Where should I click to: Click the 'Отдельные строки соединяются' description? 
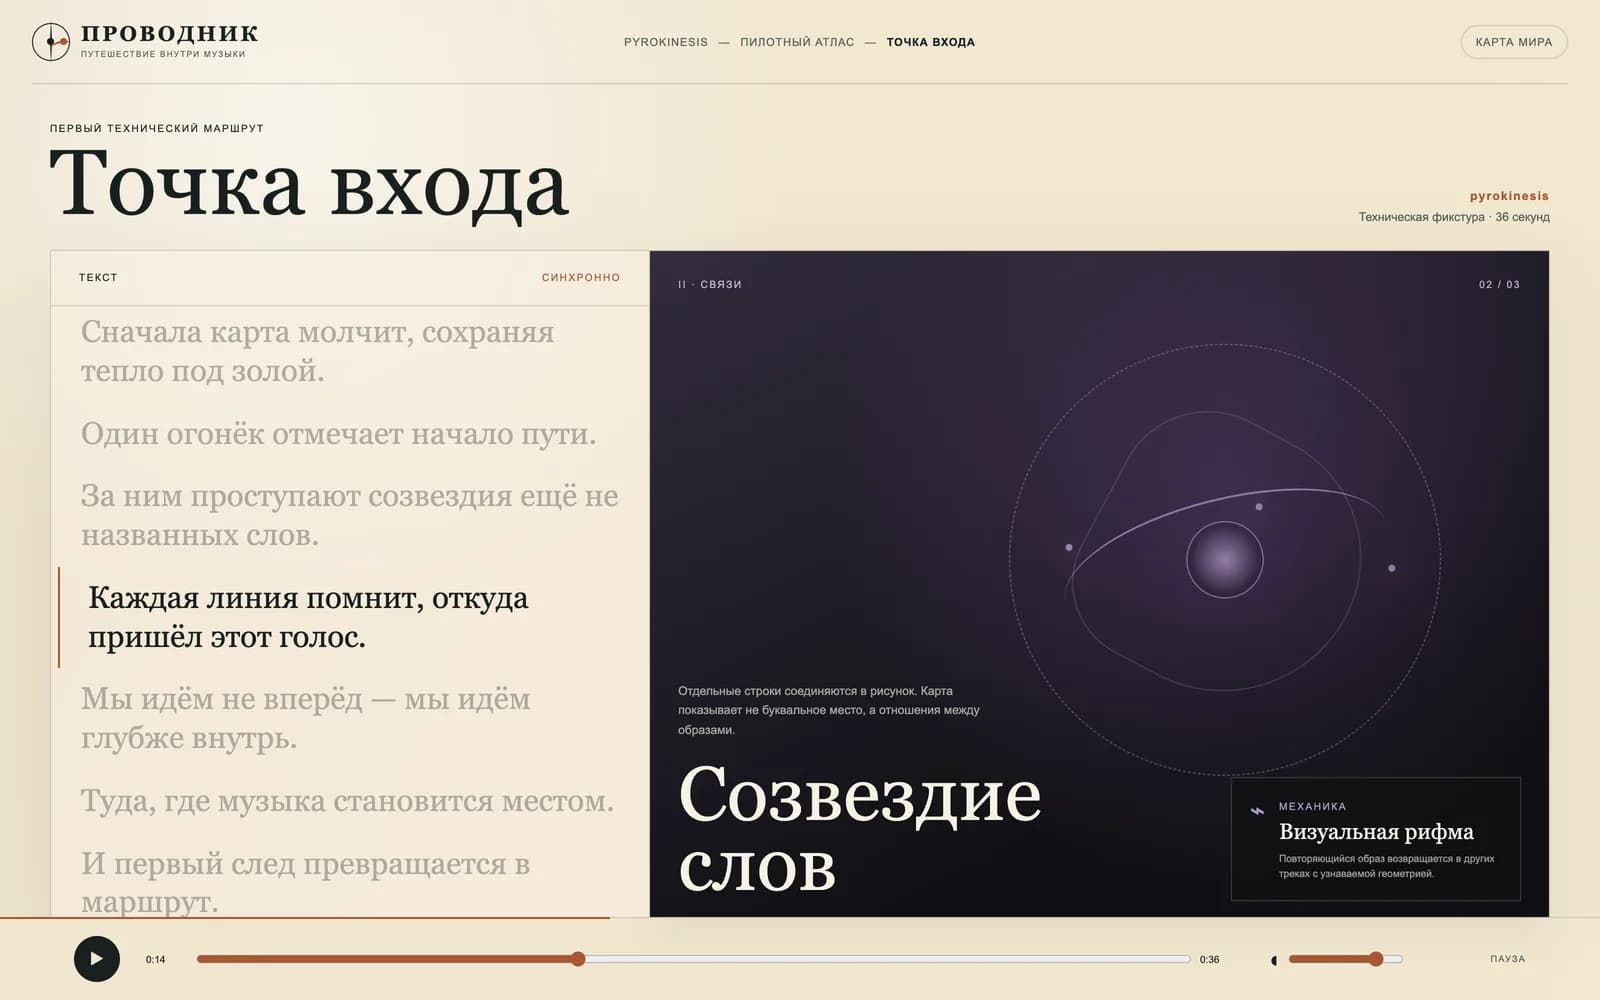click(x=828, y=710)
